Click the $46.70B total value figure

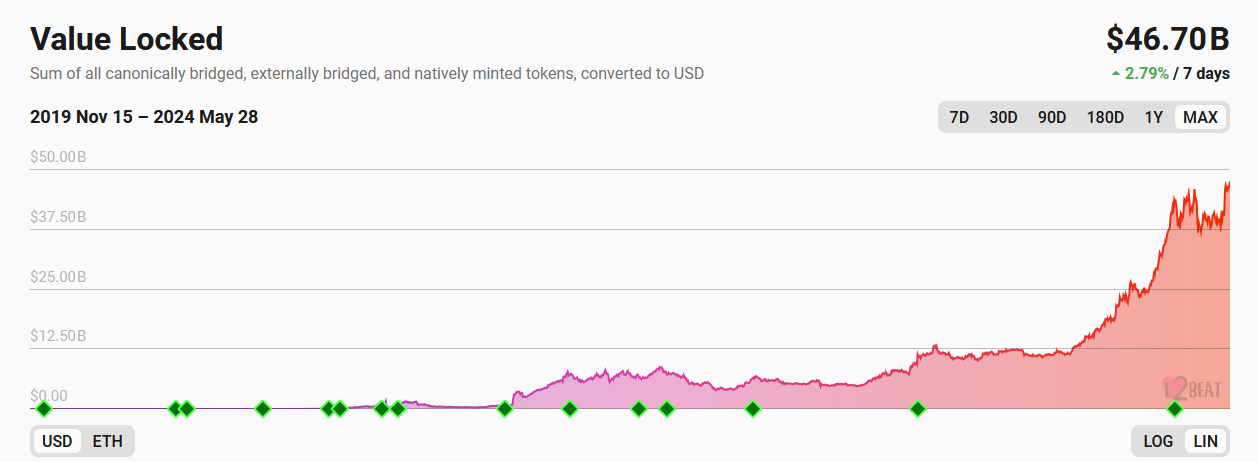pos(1168,39)
